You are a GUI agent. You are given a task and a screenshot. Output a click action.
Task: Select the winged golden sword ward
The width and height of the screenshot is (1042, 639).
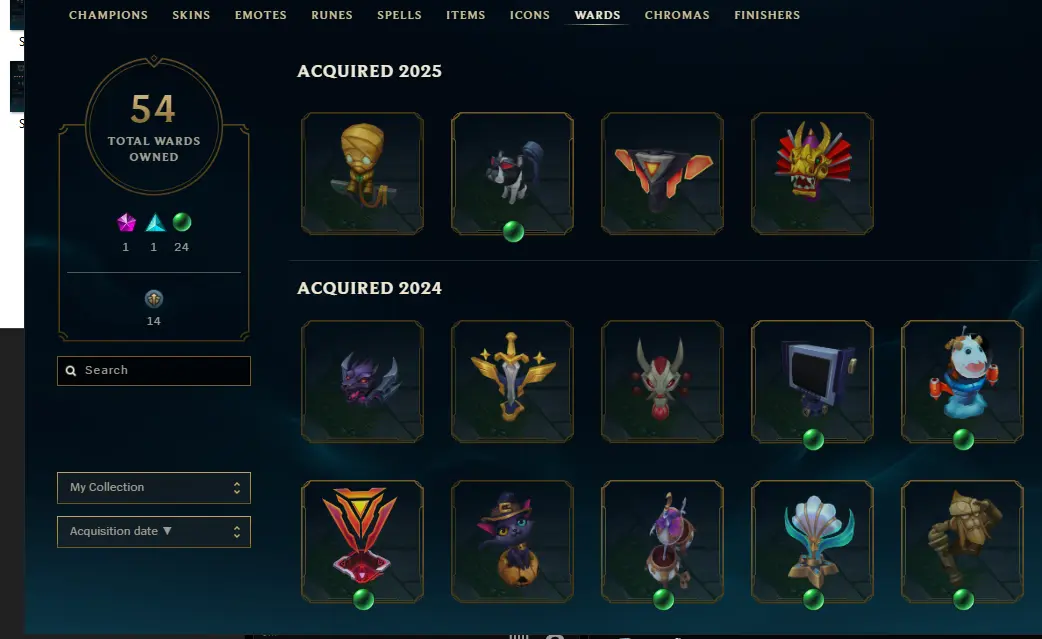[512, 381]
